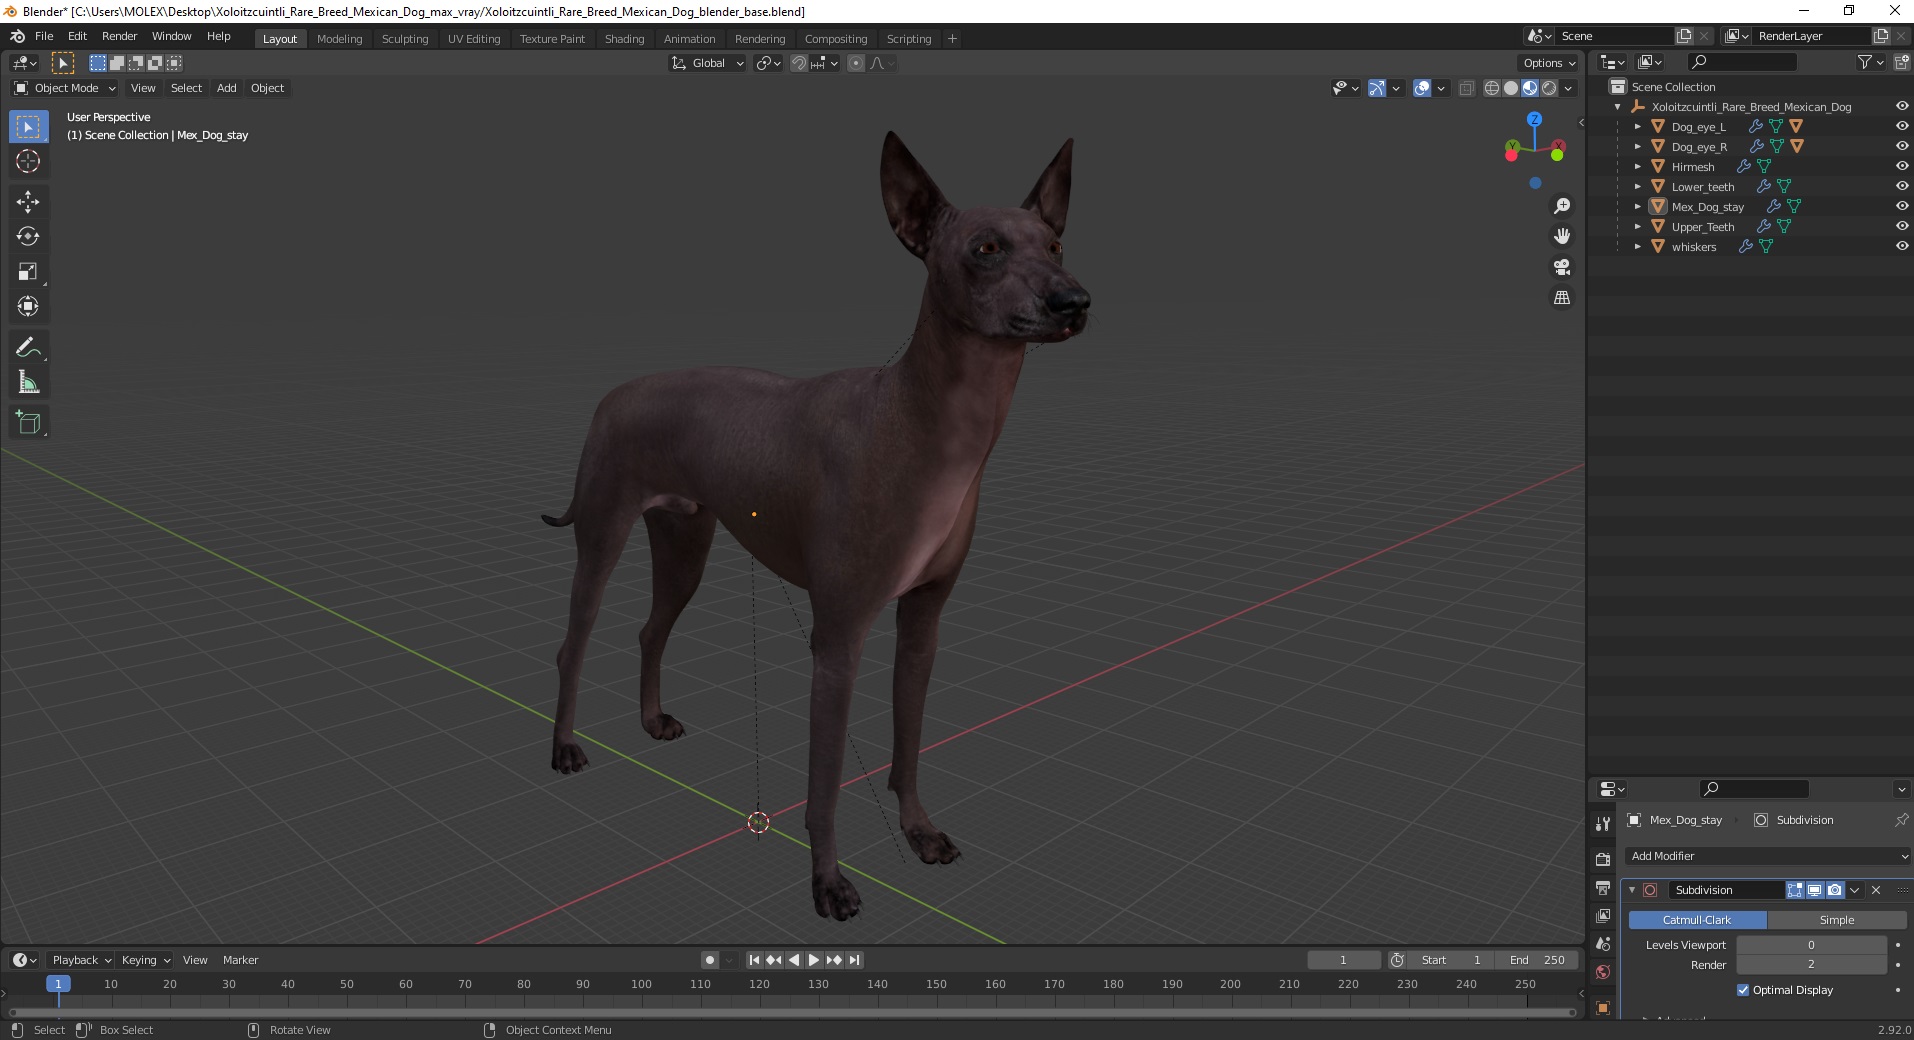Open the Options dropdown

1549,63
